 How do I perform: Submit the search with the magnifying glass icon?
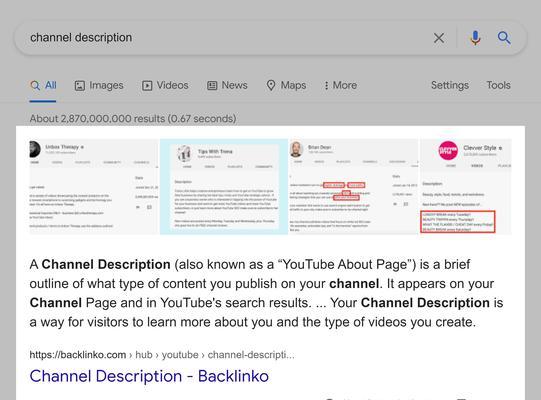[504, 38]
